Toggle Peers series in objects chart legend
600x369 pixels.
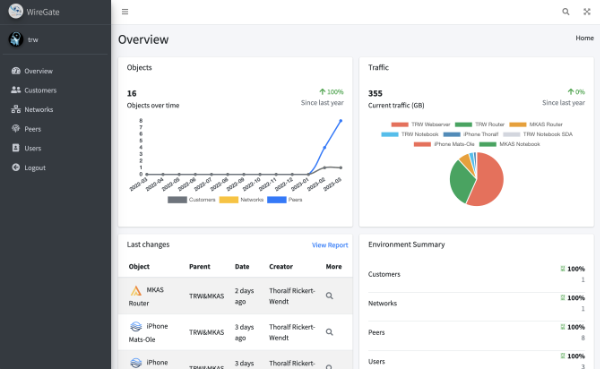tap(284, 199)
